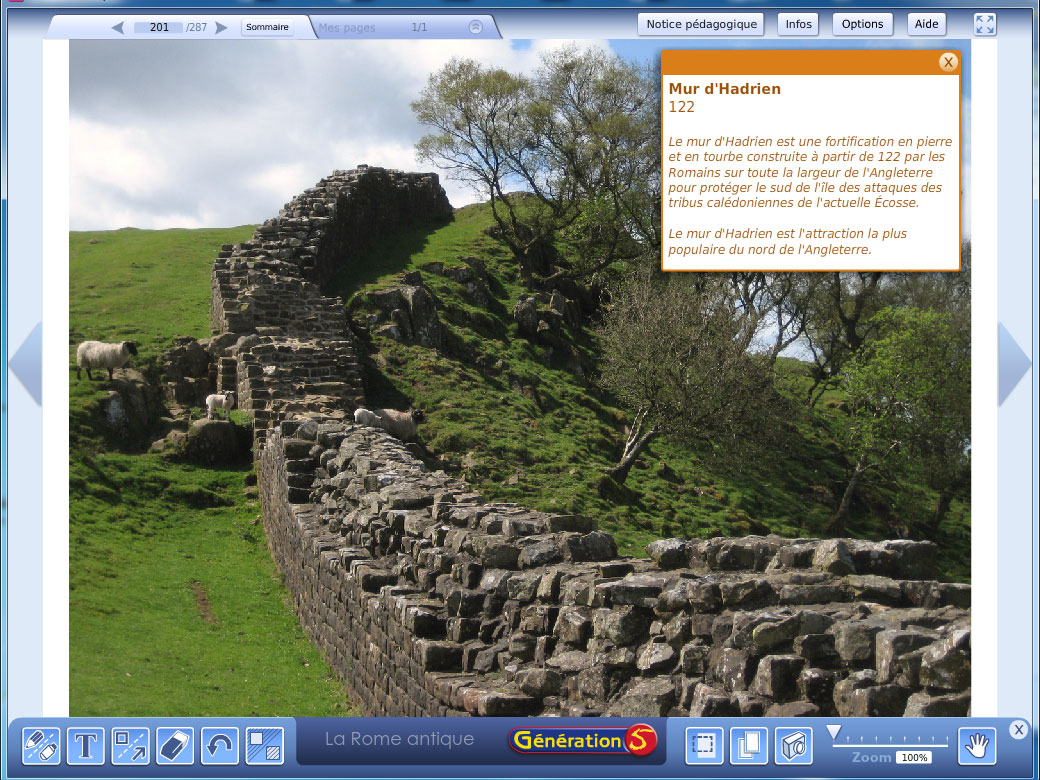Open the Sommaire tab

(x=267, y=27)
